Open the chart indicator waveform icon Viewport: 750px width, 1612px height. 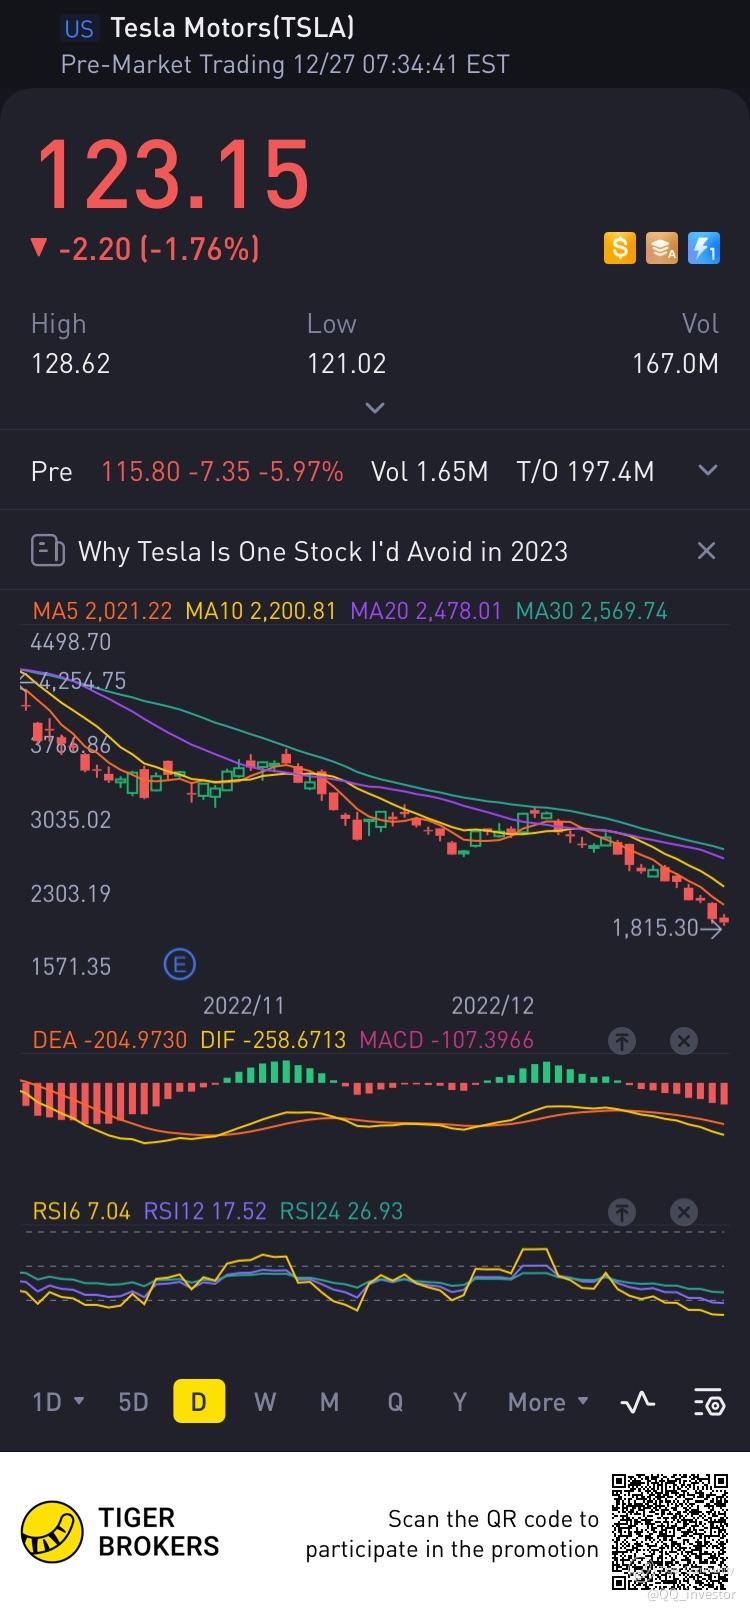click(x=638, y=1402)
